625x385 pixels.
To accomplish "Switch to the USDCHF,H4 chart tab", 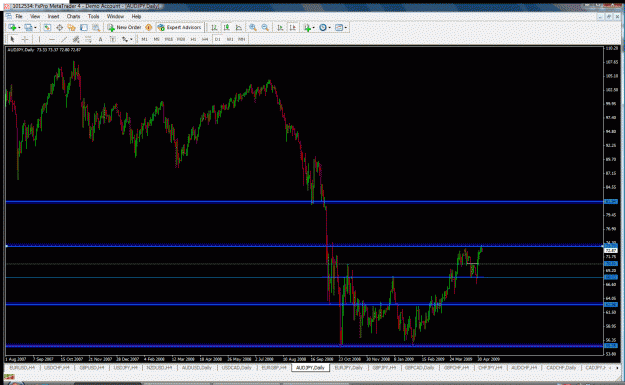I will 57,367.
